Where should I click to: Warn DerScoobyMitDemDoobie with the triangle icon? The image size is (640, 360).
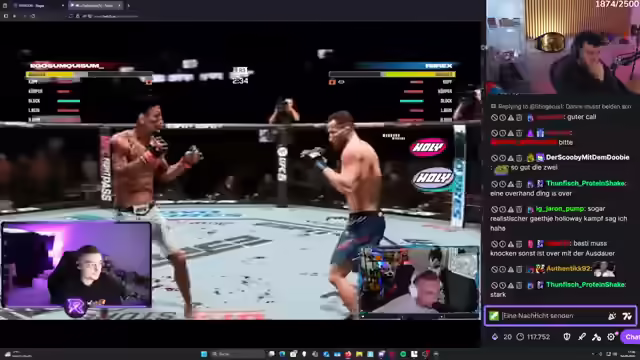pos(511,158)
